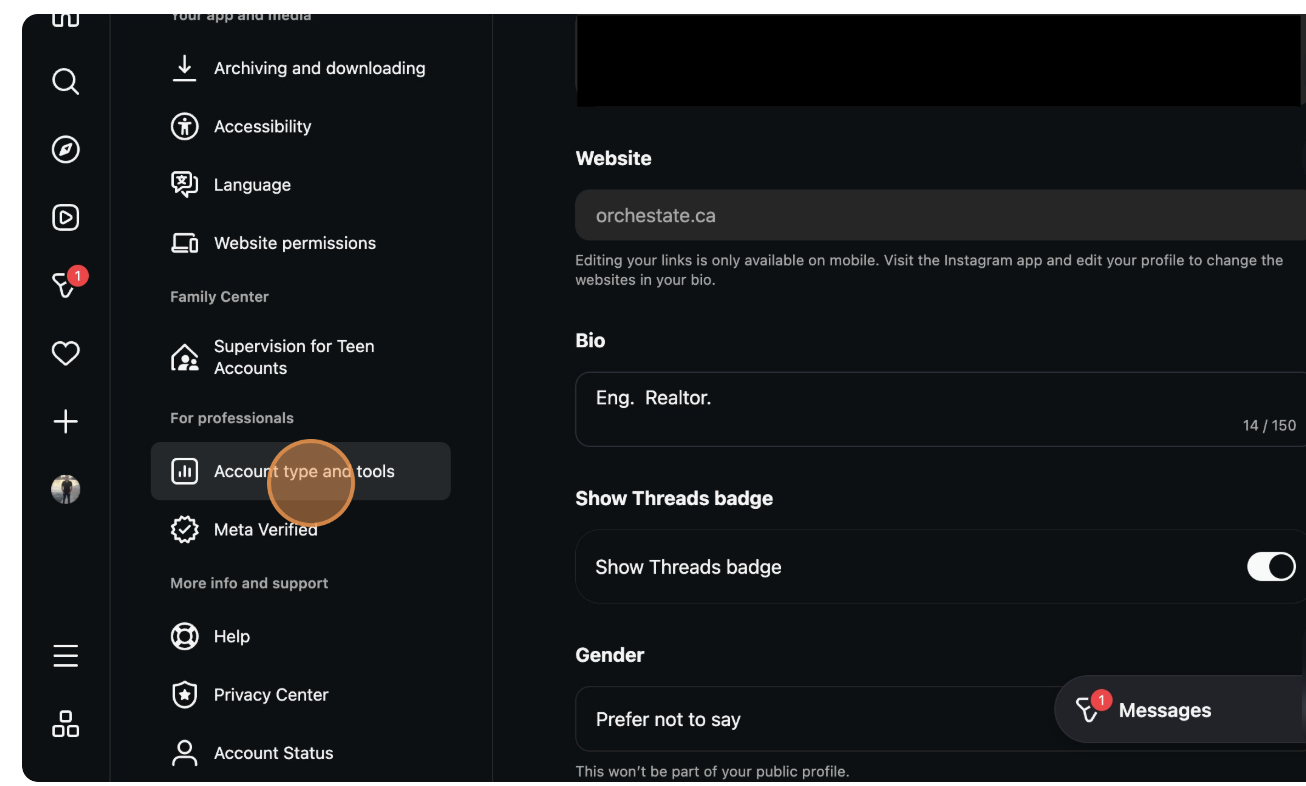
Task: Select Account type and tools
Action: (x=303, y=471)
